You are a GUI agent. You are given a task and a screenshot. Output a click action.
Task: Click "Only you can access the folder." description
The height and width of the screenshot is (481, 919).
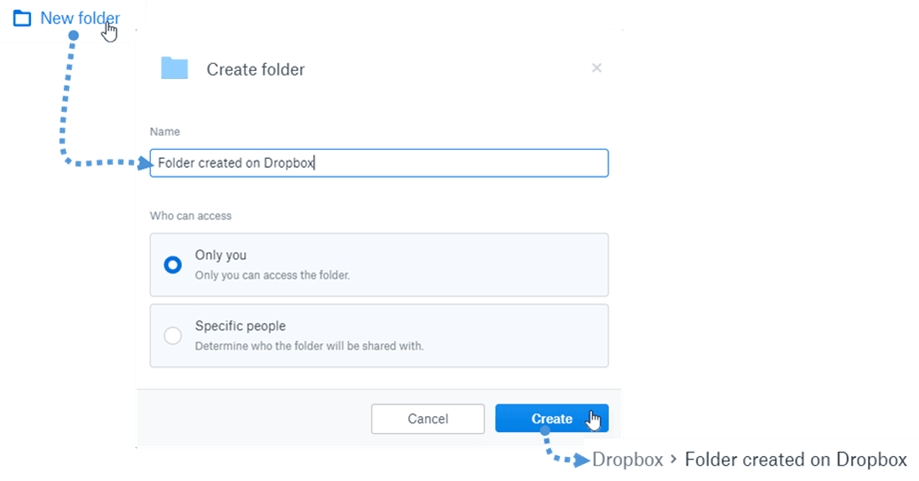click(x=272, y=275)
